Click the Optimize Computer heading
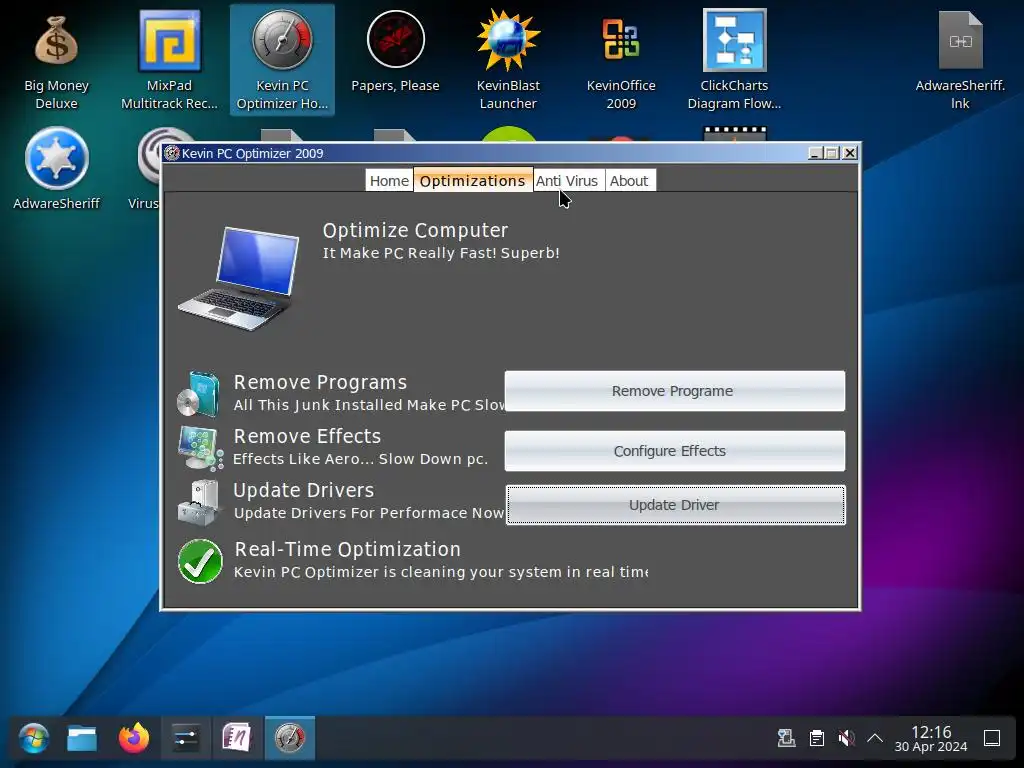 pyautogui.click(x=415, y=231)
